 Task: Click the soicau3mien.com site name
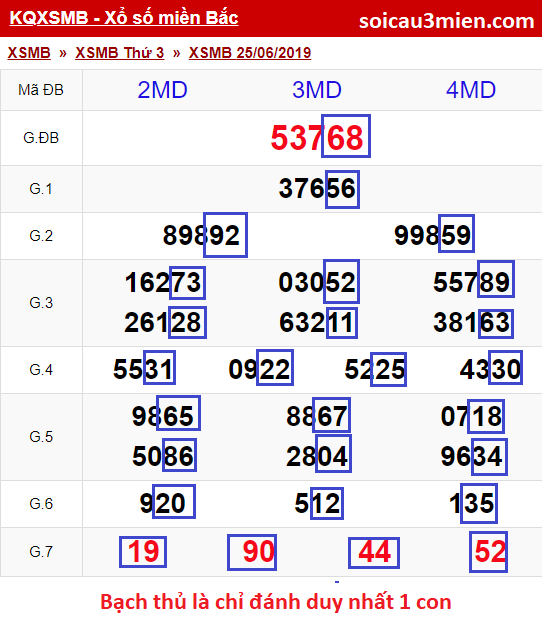click(446, 21)
